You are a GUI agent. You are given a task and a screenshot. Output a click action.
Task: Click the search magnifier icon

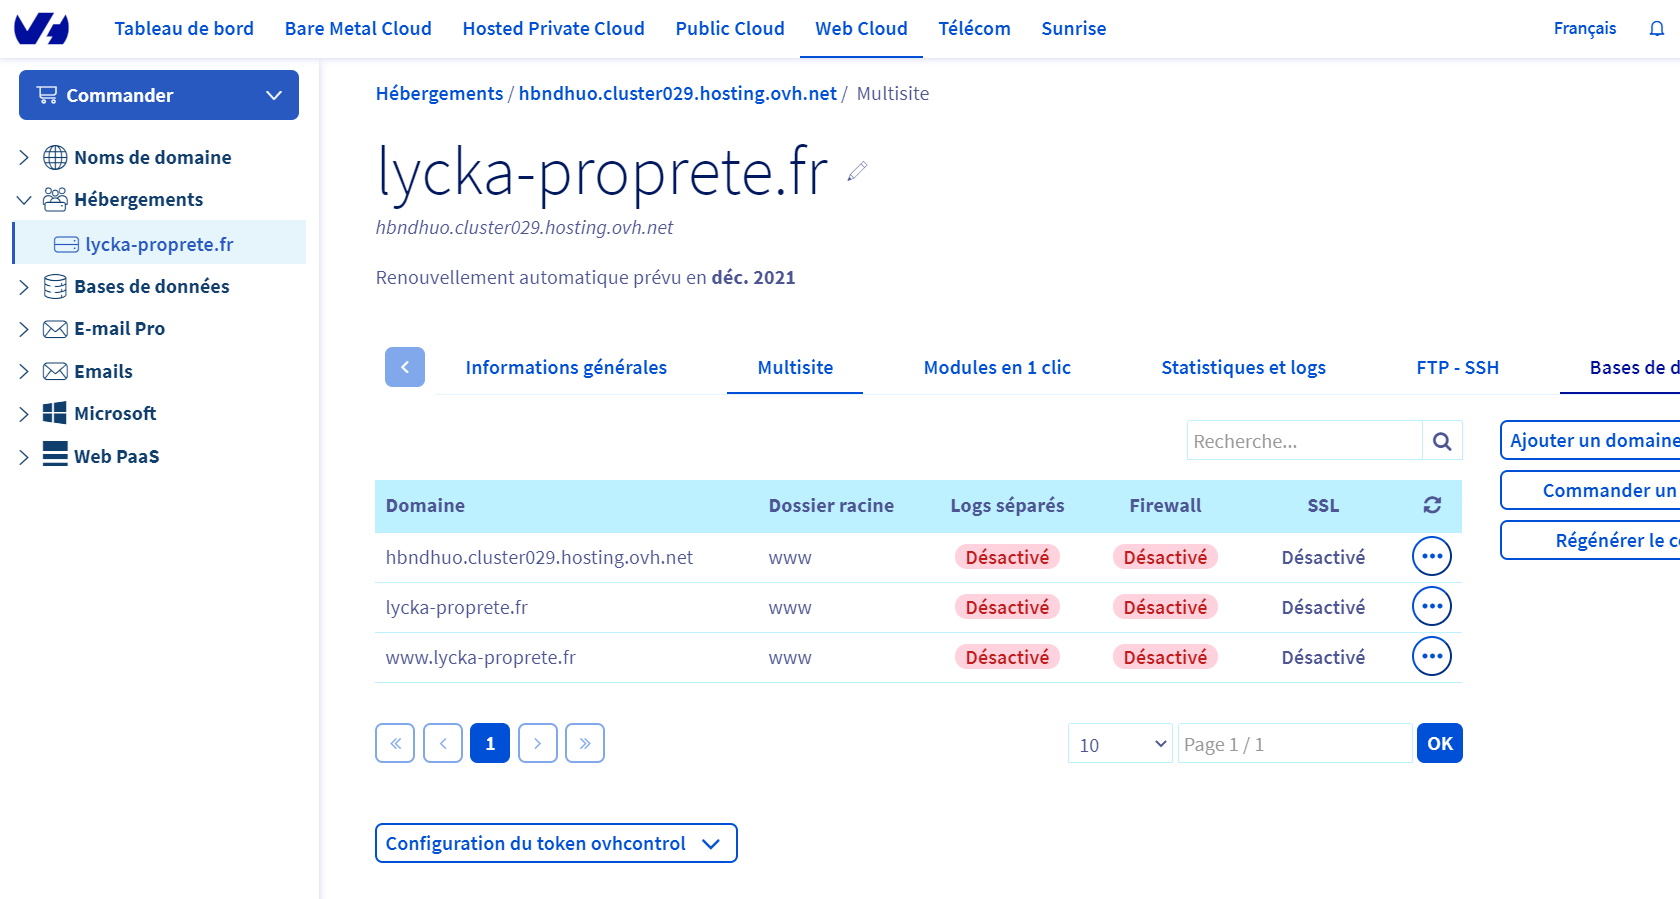pyautogui.click(x=1441, y=441)
